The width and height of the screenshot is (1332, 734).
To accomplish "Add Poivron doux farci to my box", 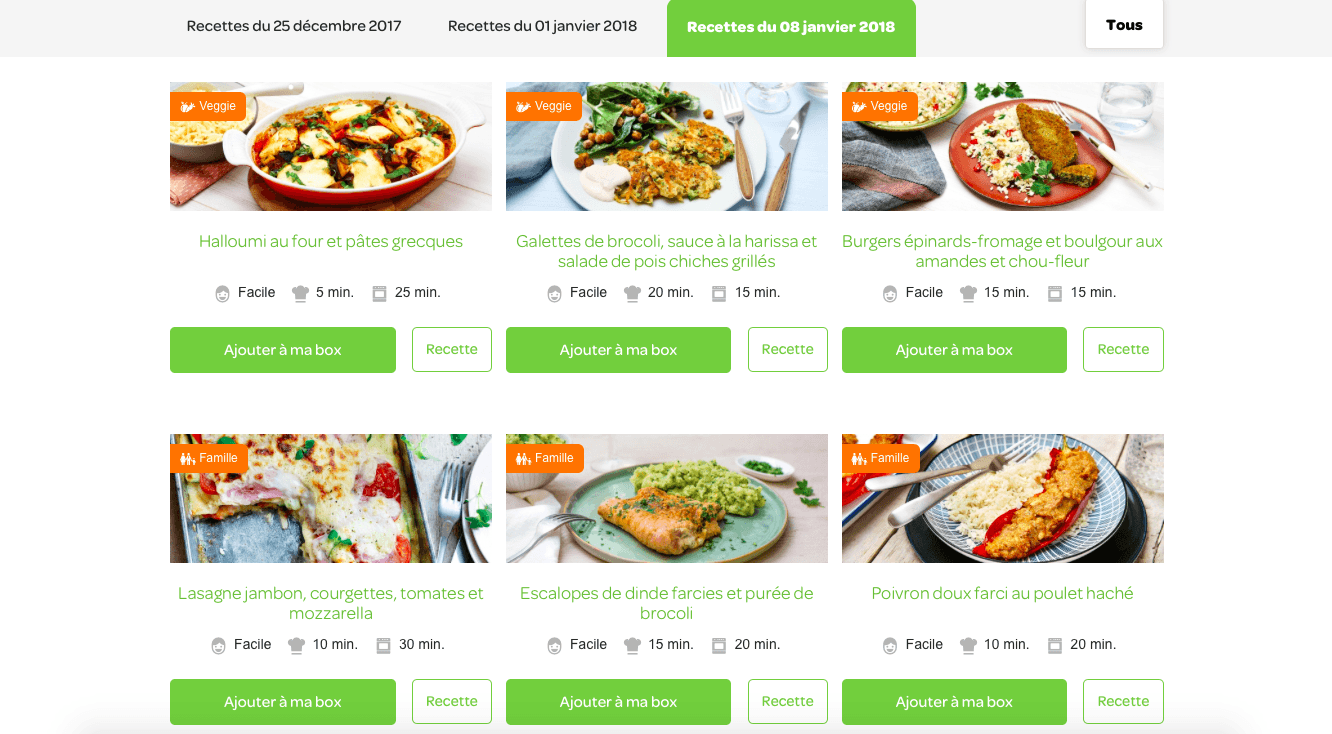I will [x=954, y=702].
